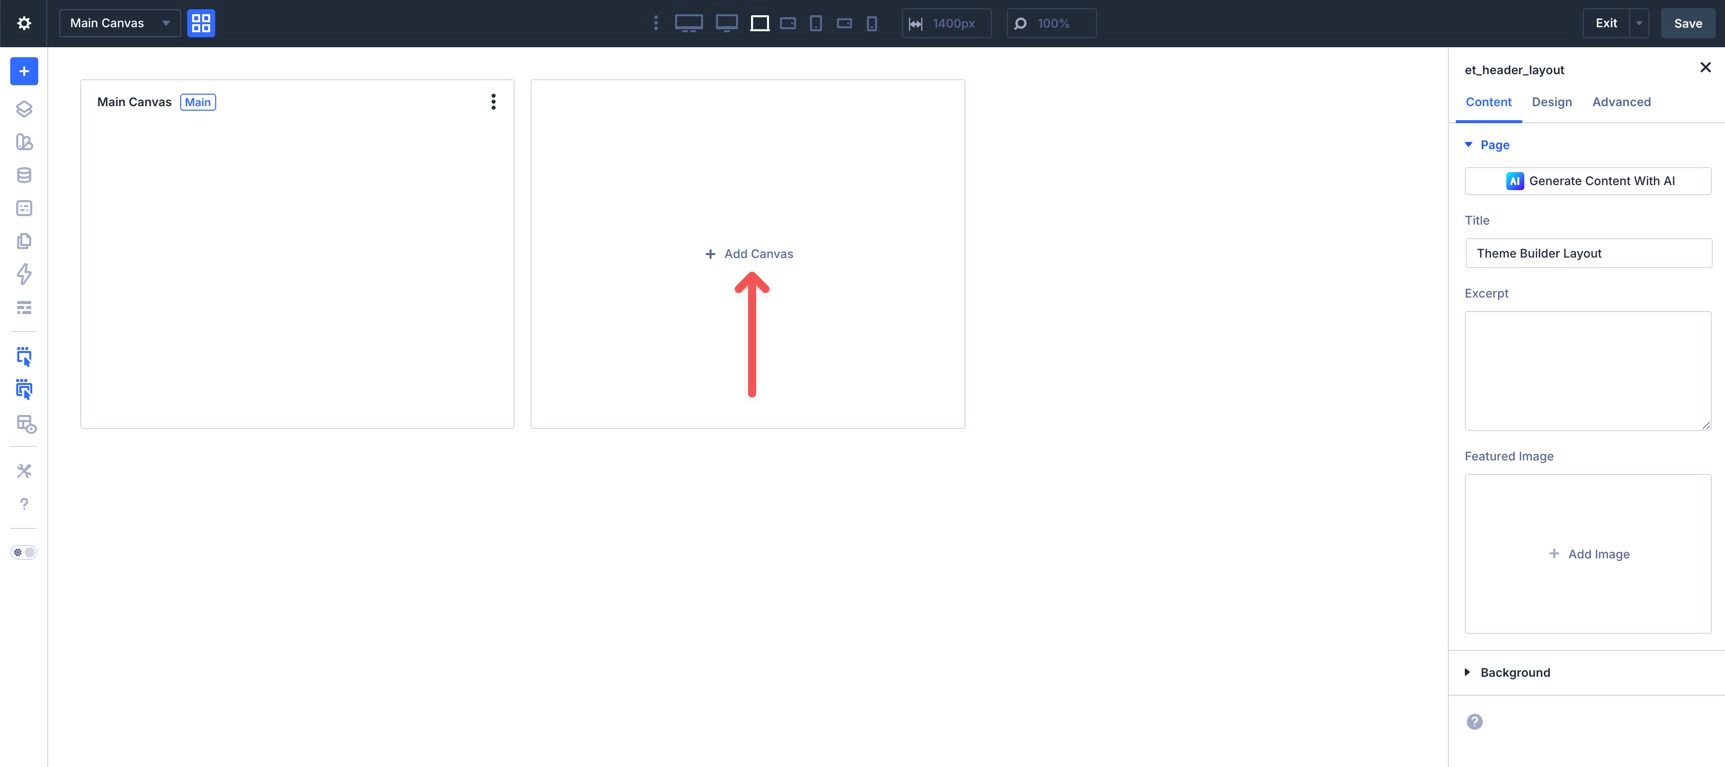The height and width of the screenshot is (767, 1725).
Task: Open the crossed tools icon in sidebar
Action: (24, 471)
